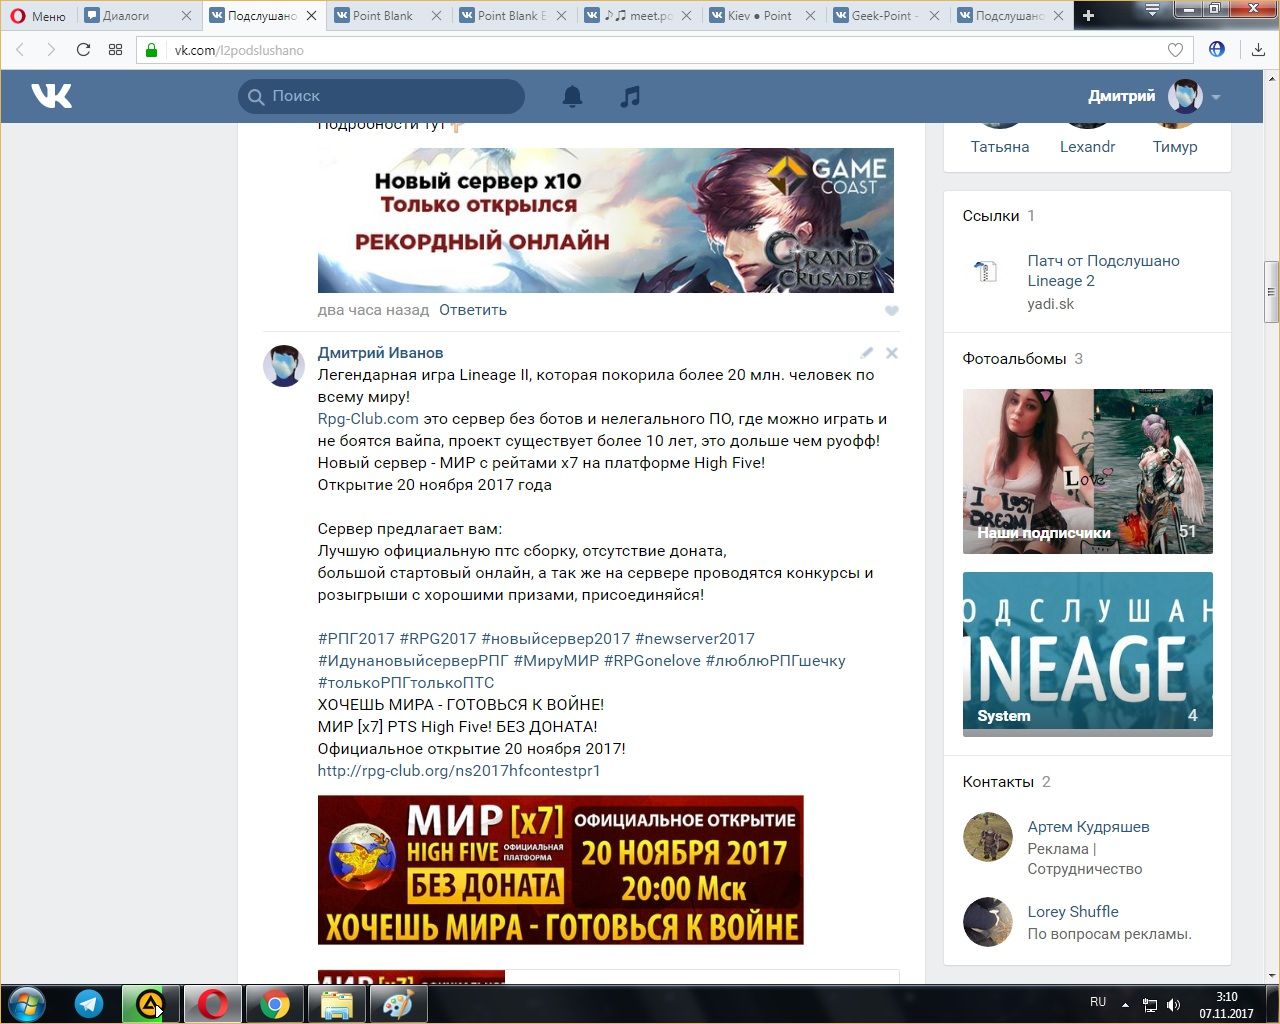Image resolution: width=1280 pixels, height=1024 pixels.
Task: Open VK music player icon
Action: (630, 96)
